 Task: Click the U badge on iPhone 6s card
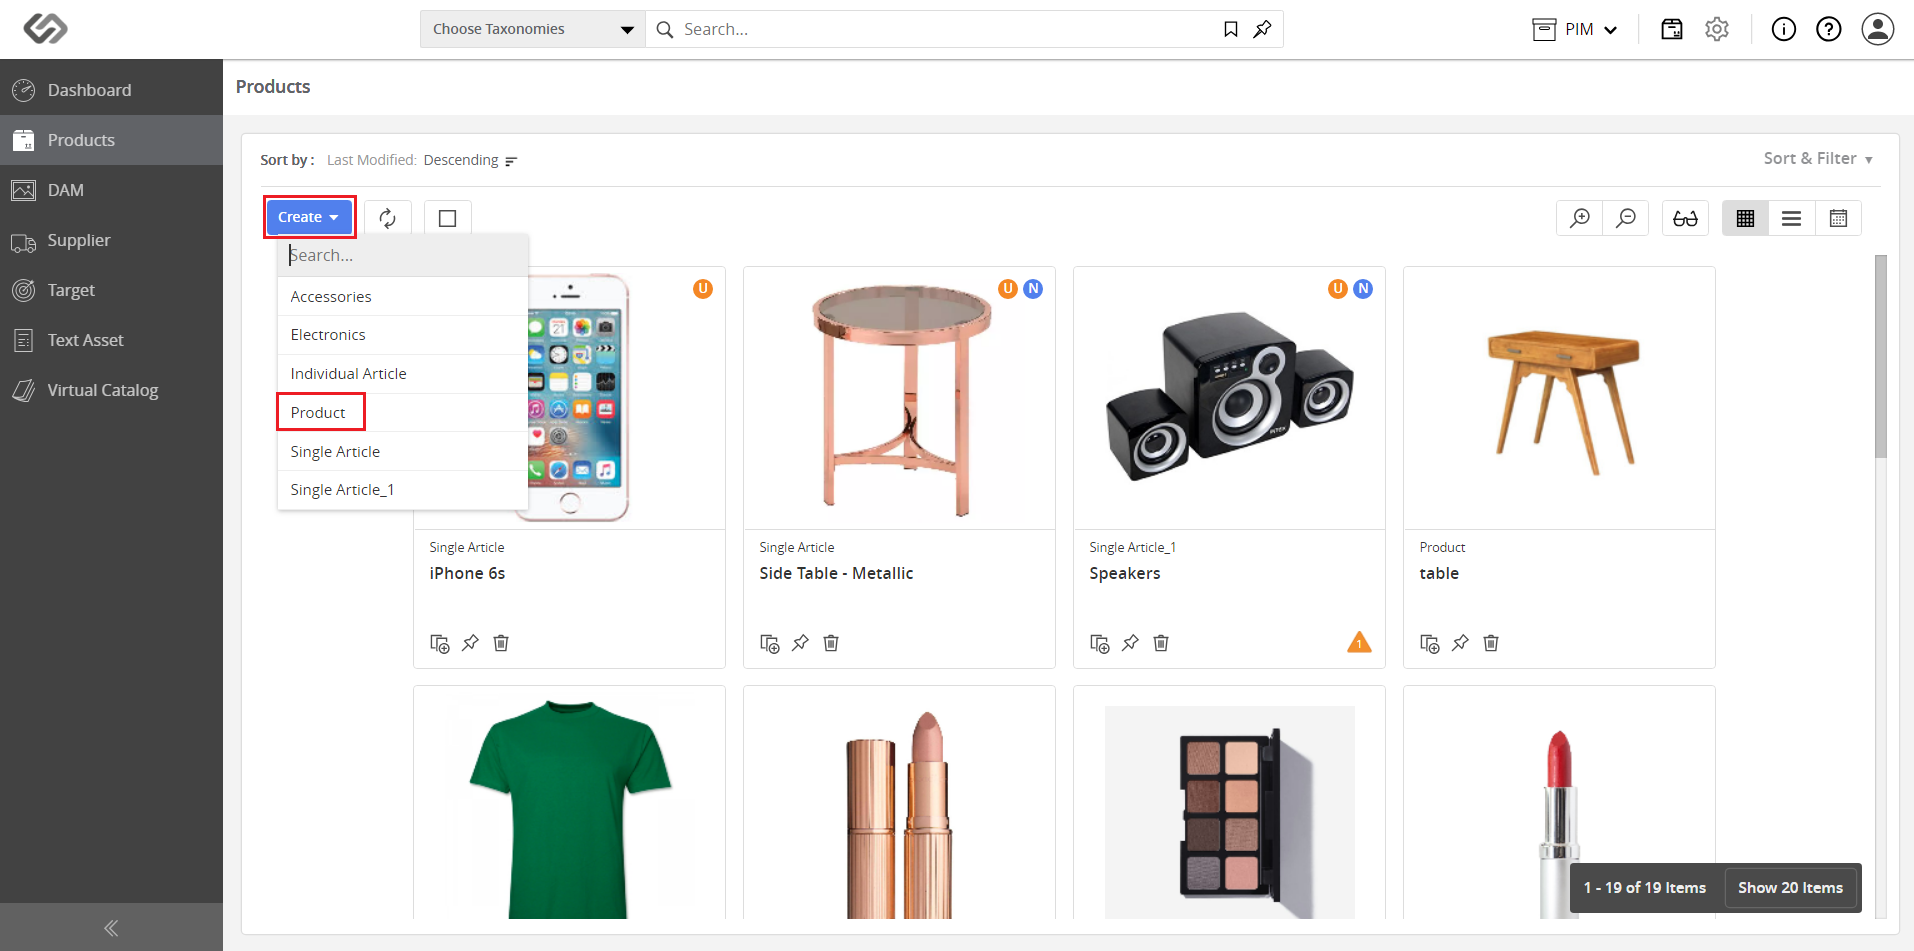(703, 289)
